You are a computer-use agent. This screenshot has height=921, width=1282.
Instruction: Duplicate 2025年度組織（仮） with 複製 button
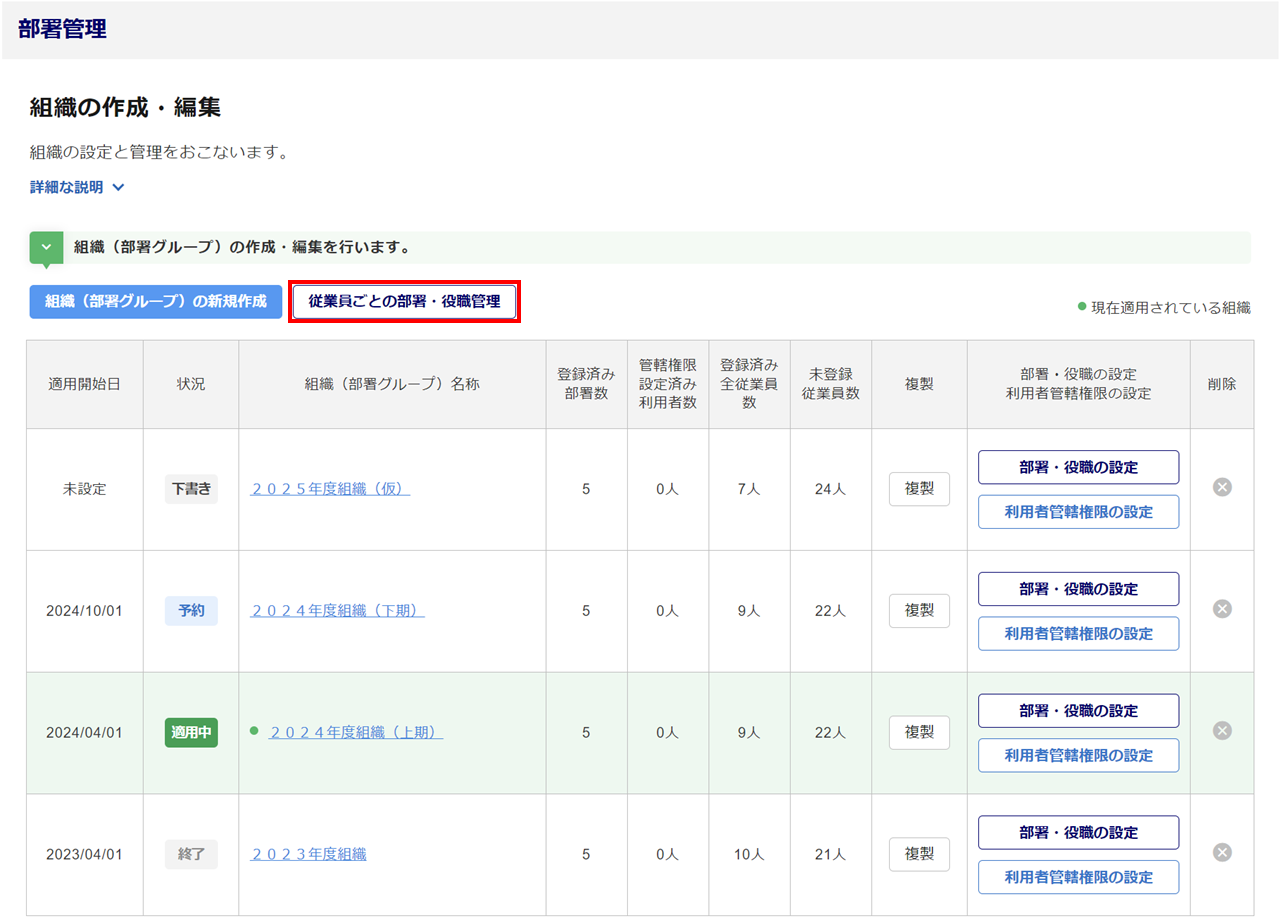[x=919, y=489]
